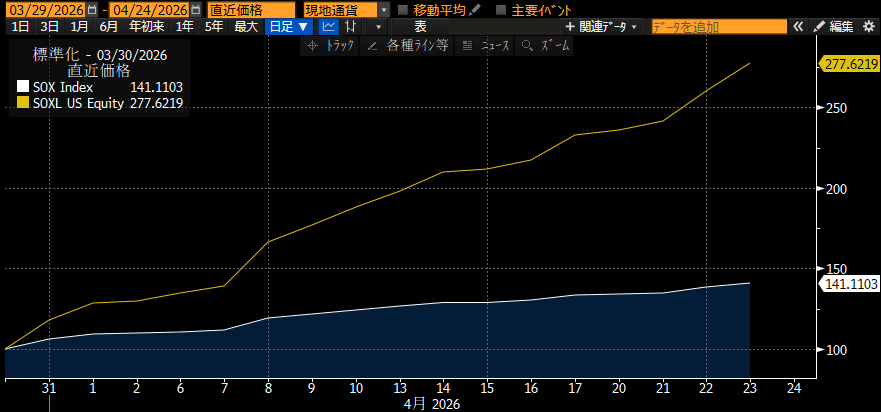Activate the ズーム zoom tool
Image resolution: width=881 pixels, height=412 pixels.
point(544,46)
